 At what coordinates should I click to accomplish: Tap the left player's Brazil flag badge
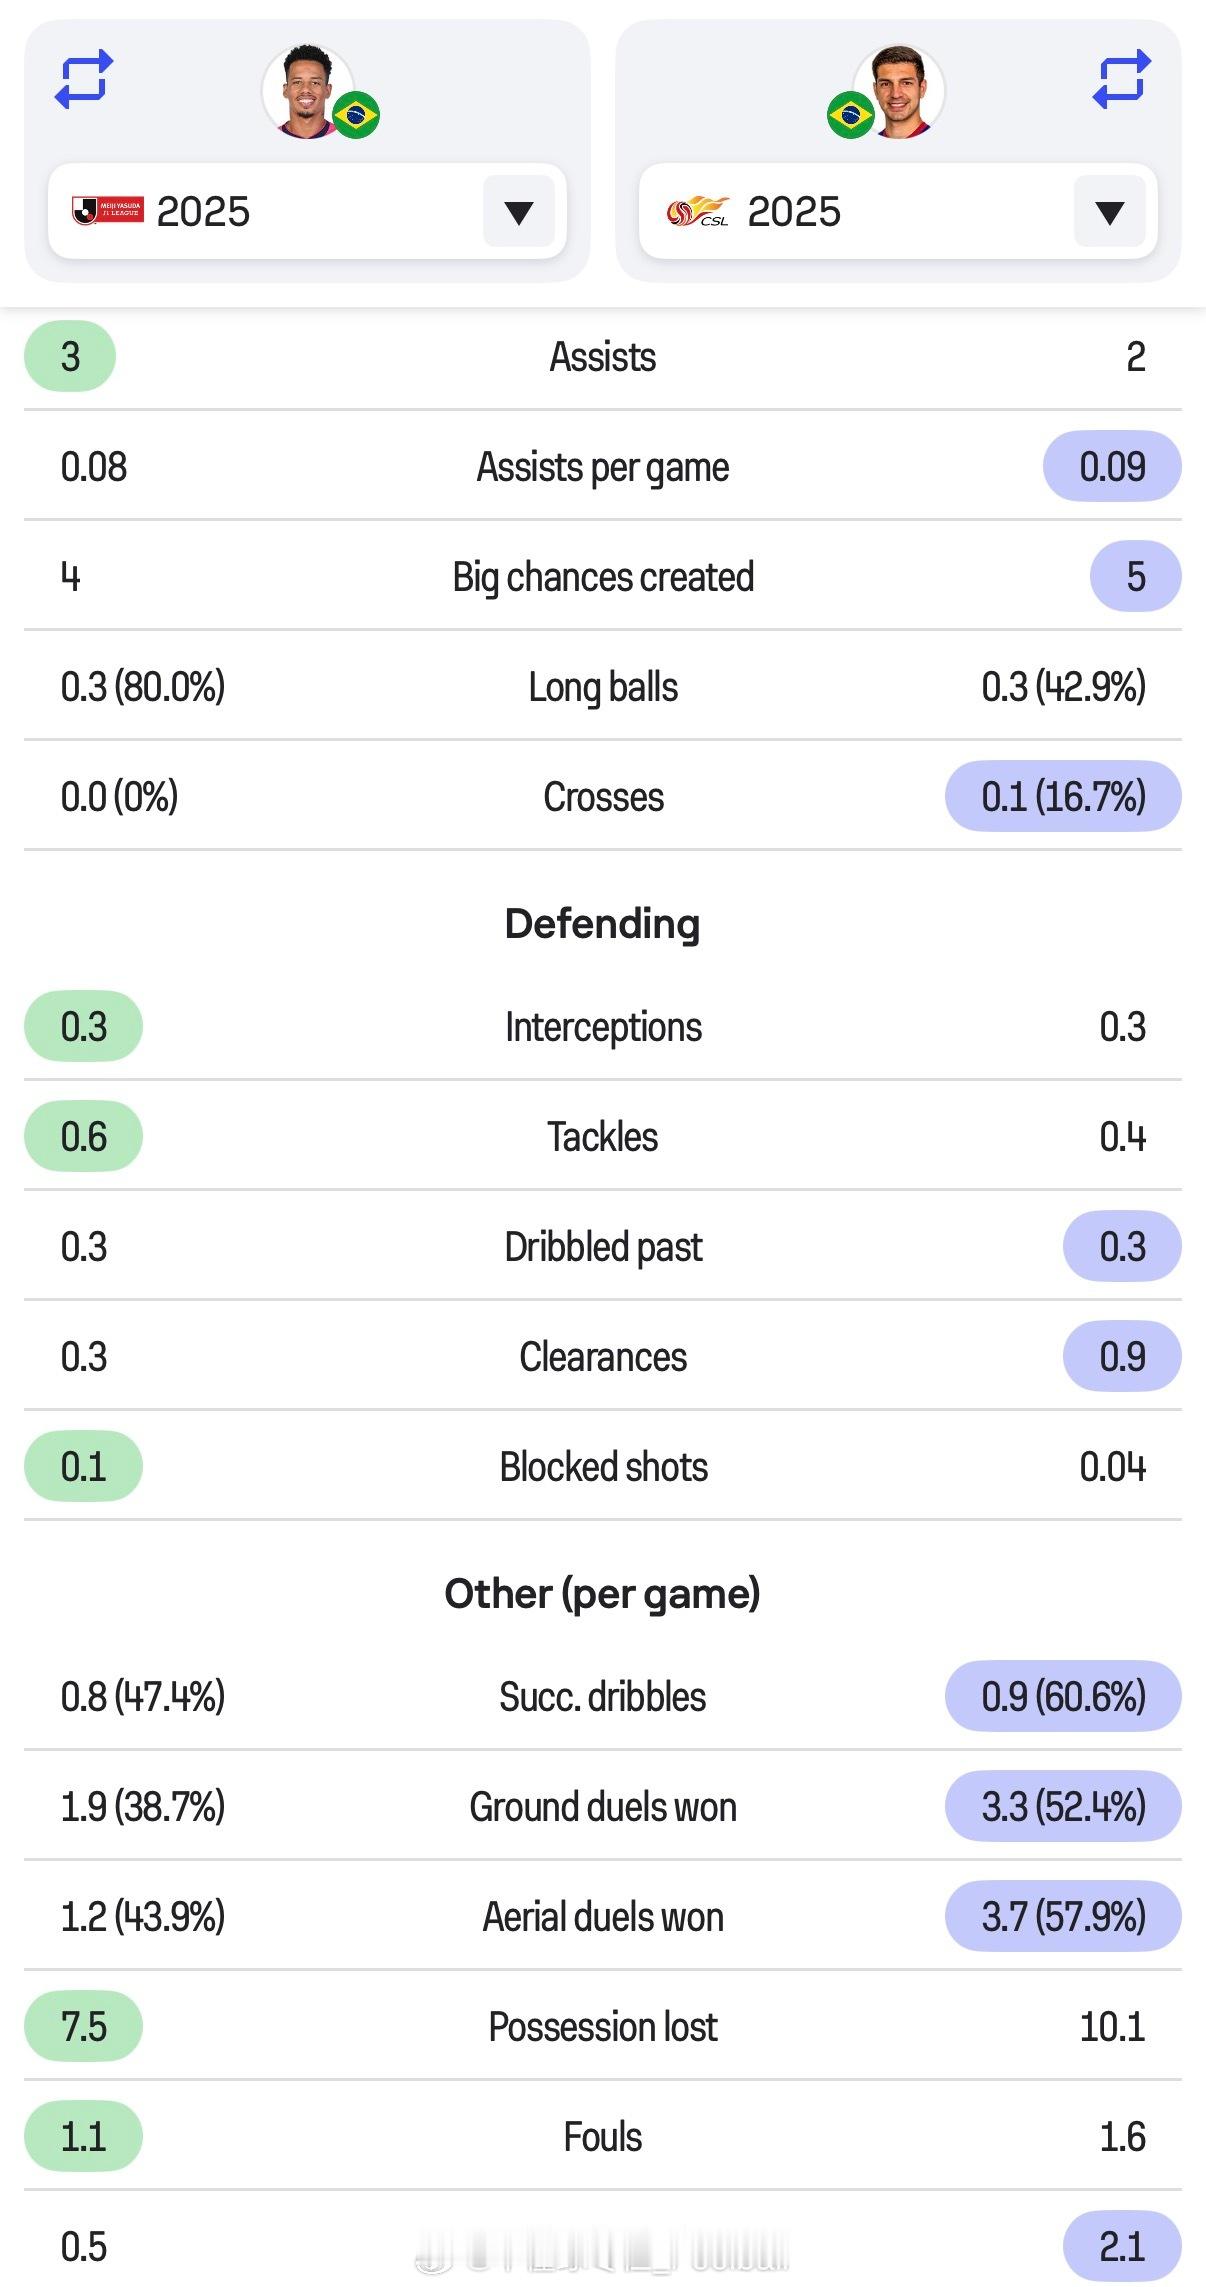point(356,115)
